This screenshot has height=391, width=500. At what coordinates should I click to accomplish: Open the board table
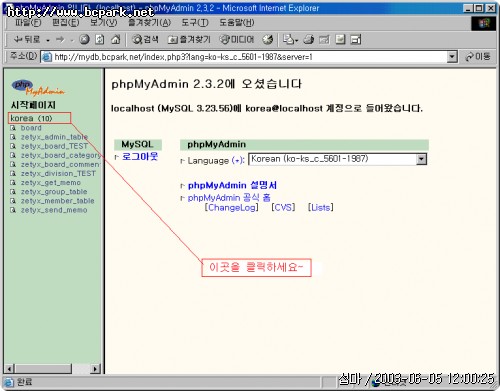(31, 128)
